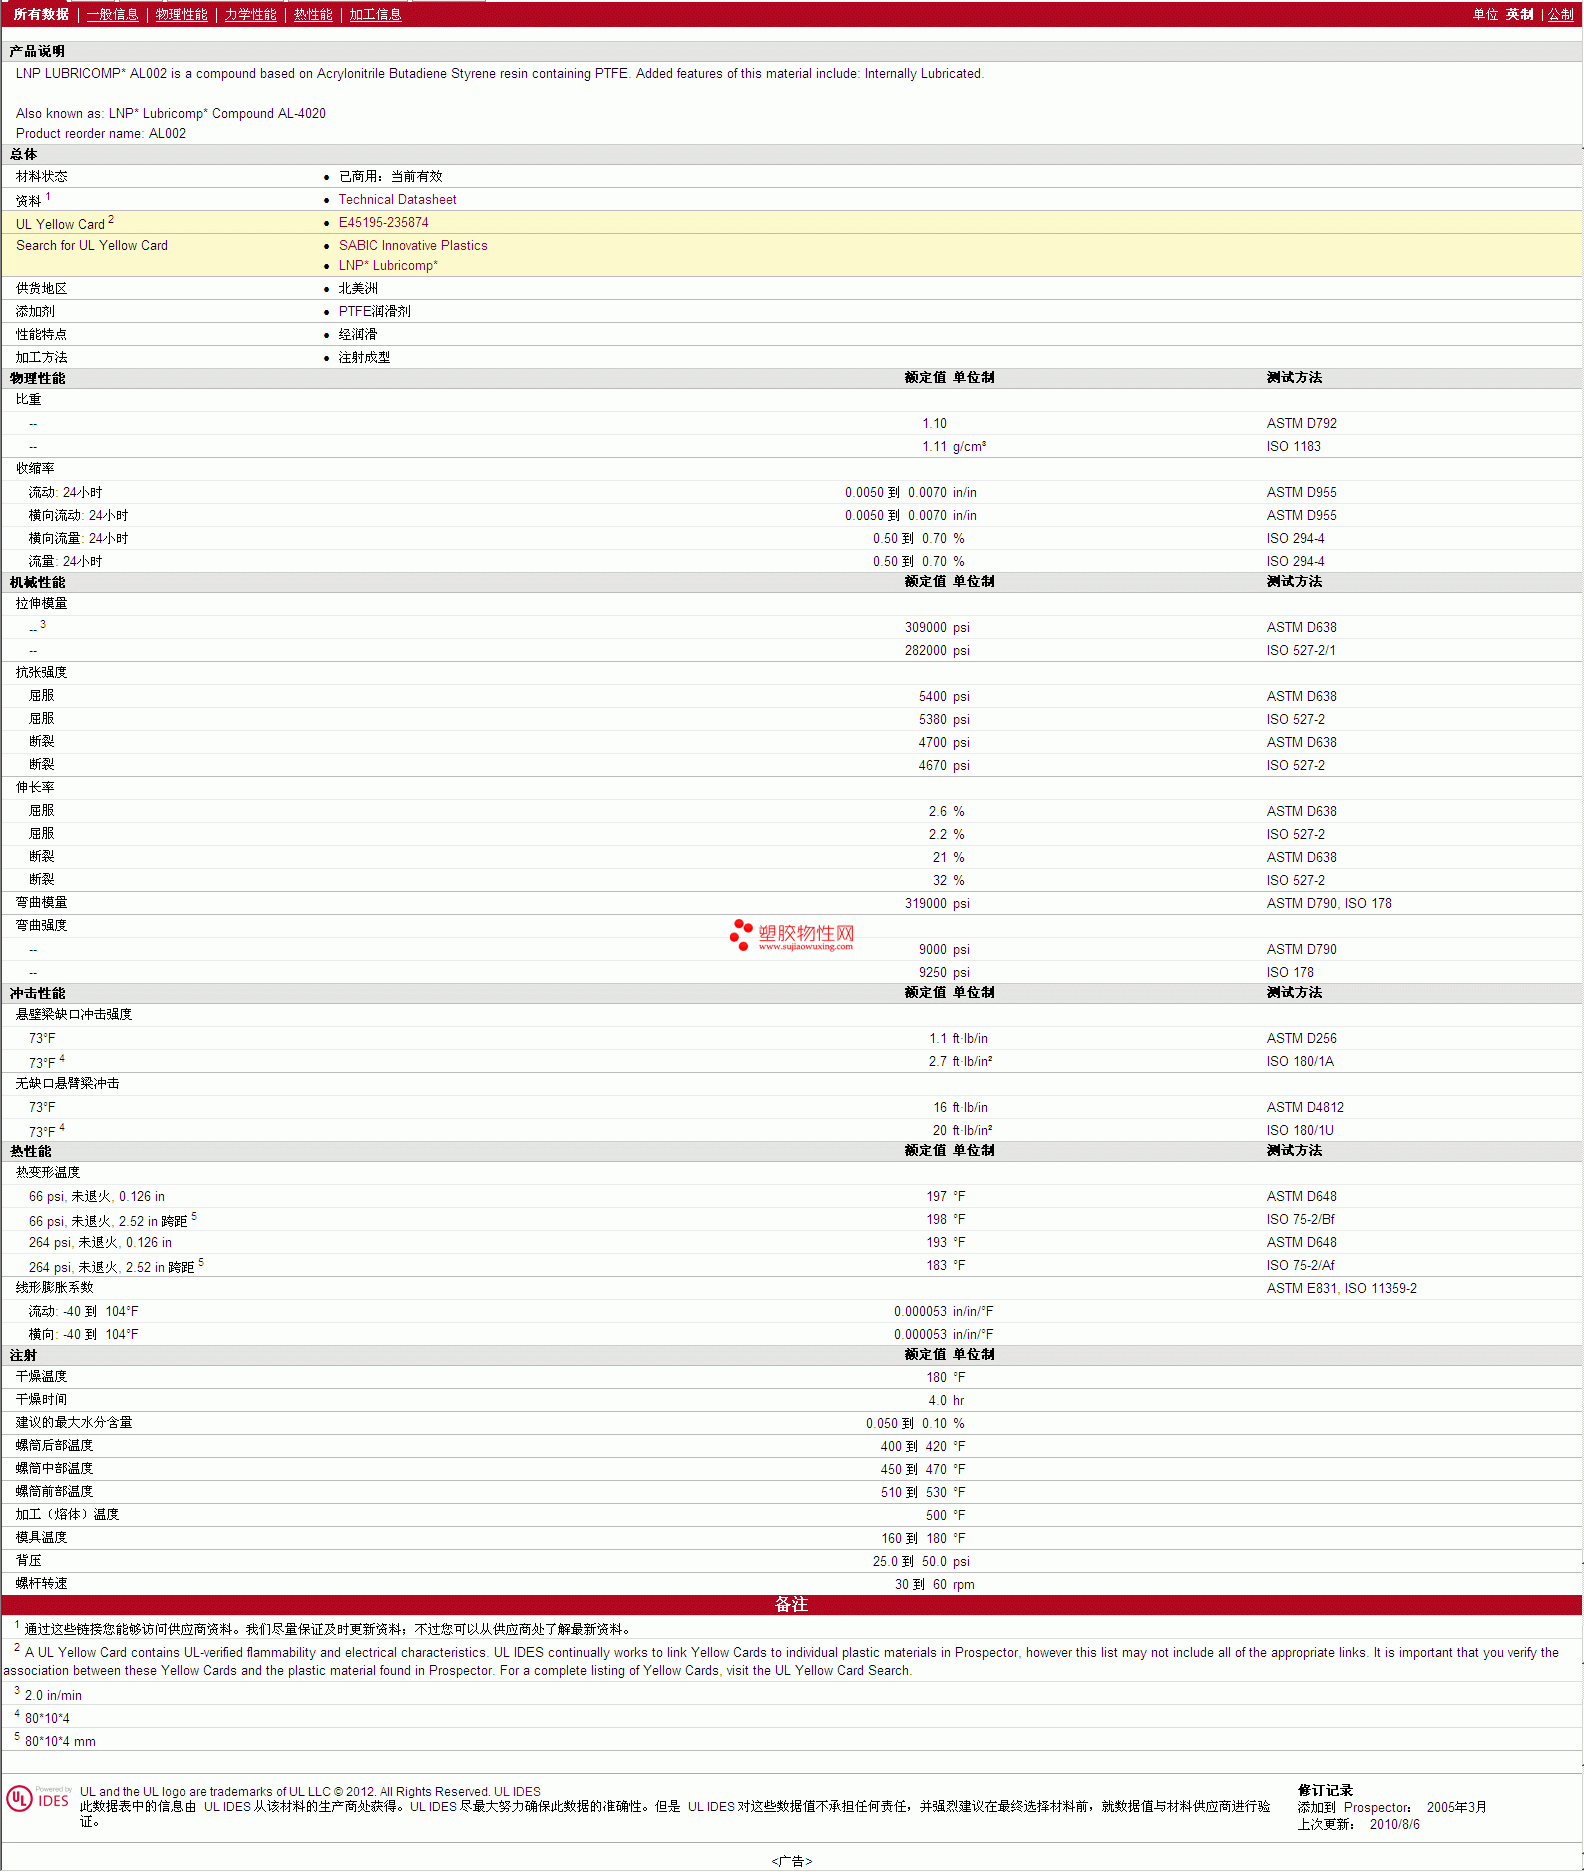Image resolution: width=1584 pixels, height=1872 pixels.
Task: Click the 模具温度 row label
Action: coord(41,1538)
